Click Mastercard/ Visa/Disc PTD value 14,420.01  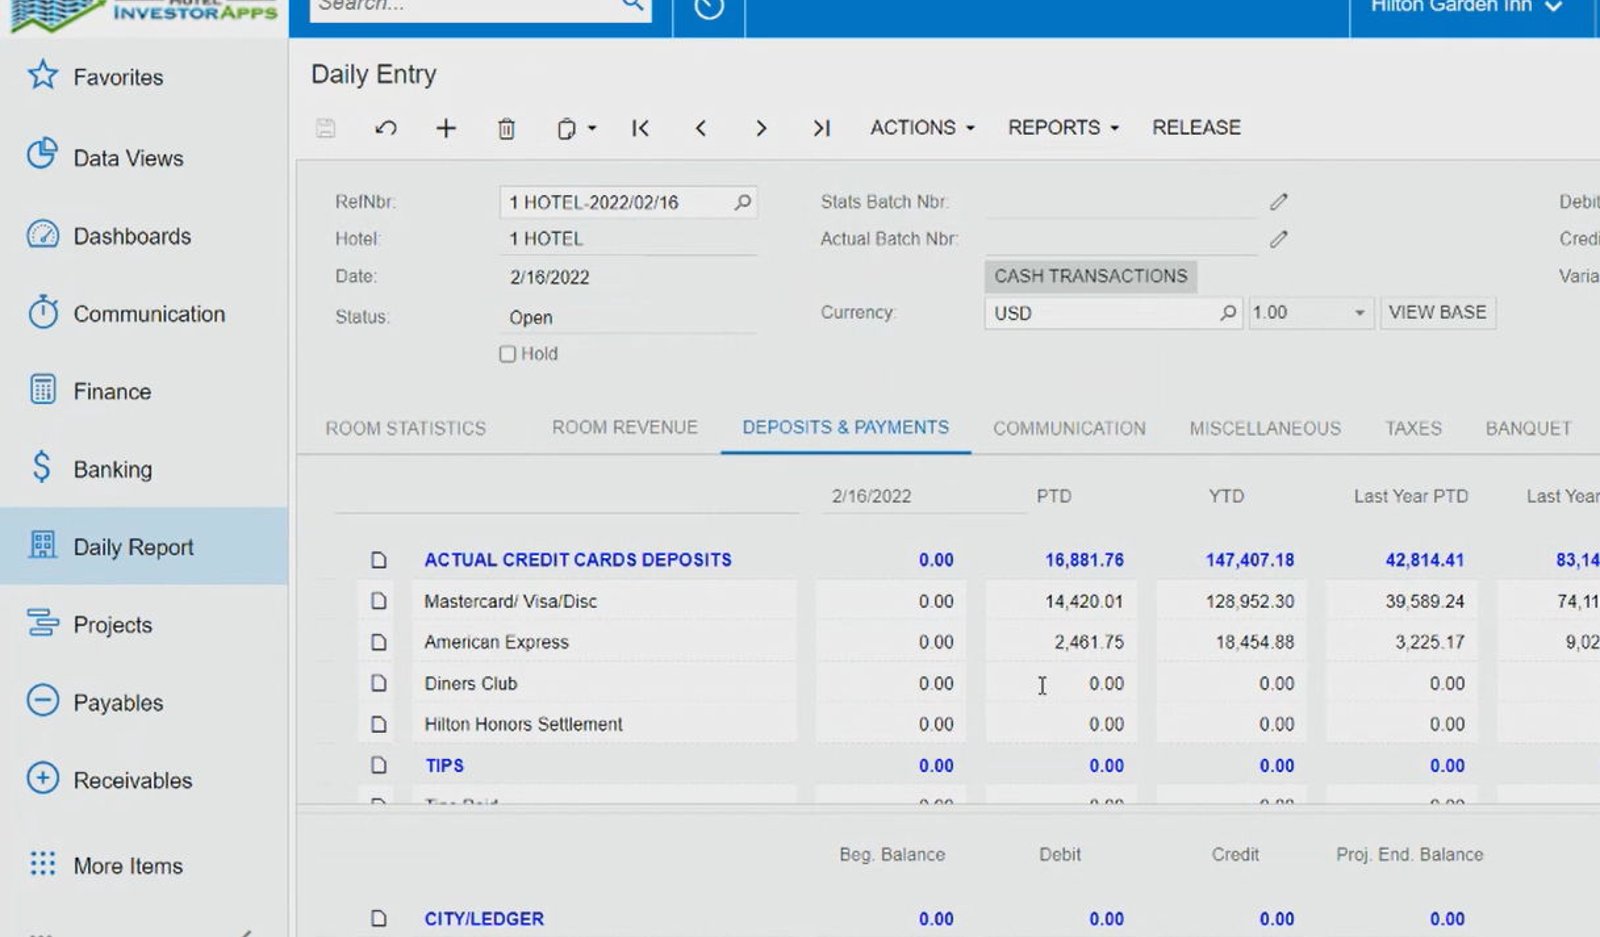coord(1084,601)
